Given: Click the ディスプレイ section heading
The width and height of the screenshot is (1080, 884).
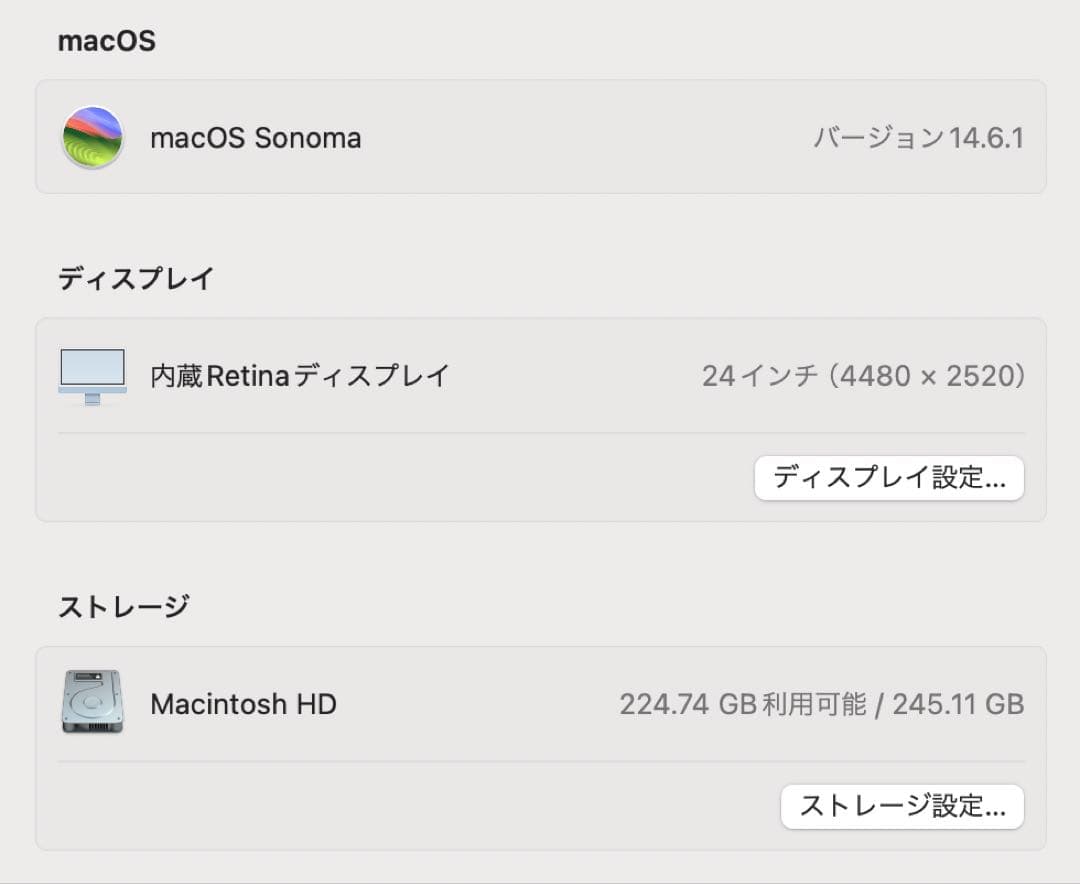Looking at the screenshot, I should click(135, 278).
